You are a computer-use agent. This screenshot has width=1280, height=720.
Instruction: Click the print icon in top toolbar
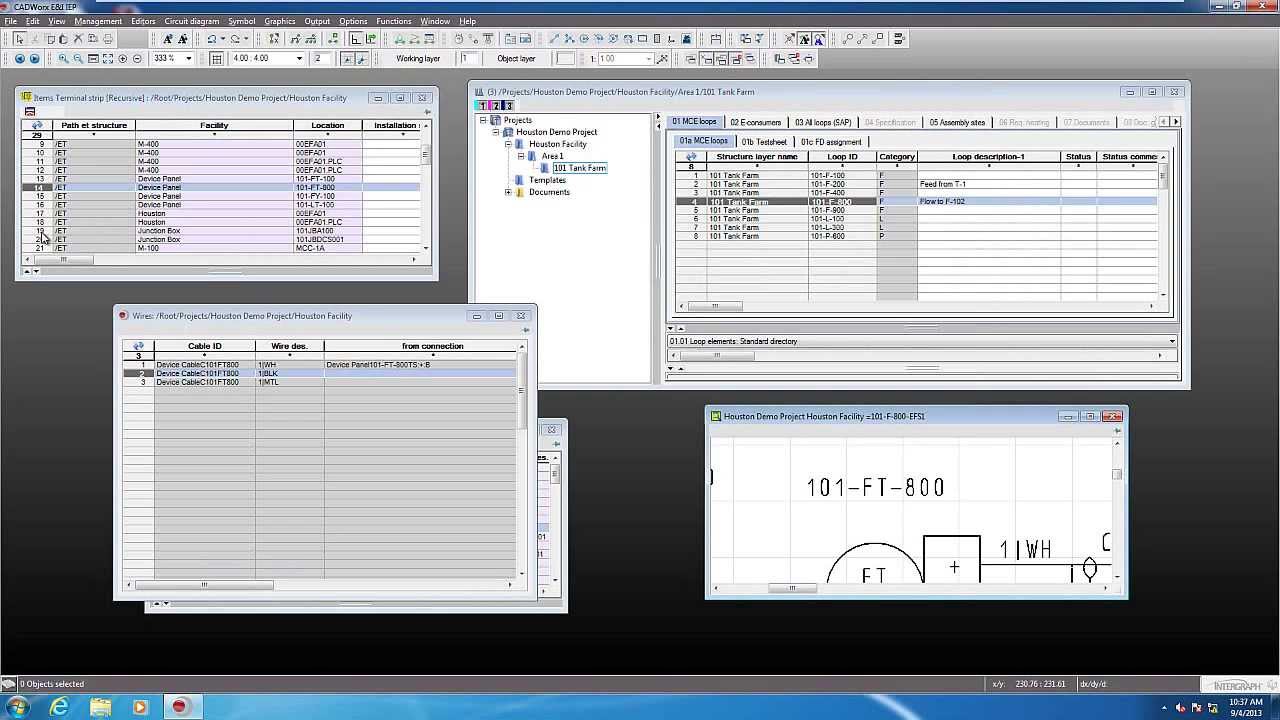coord(108,39)
